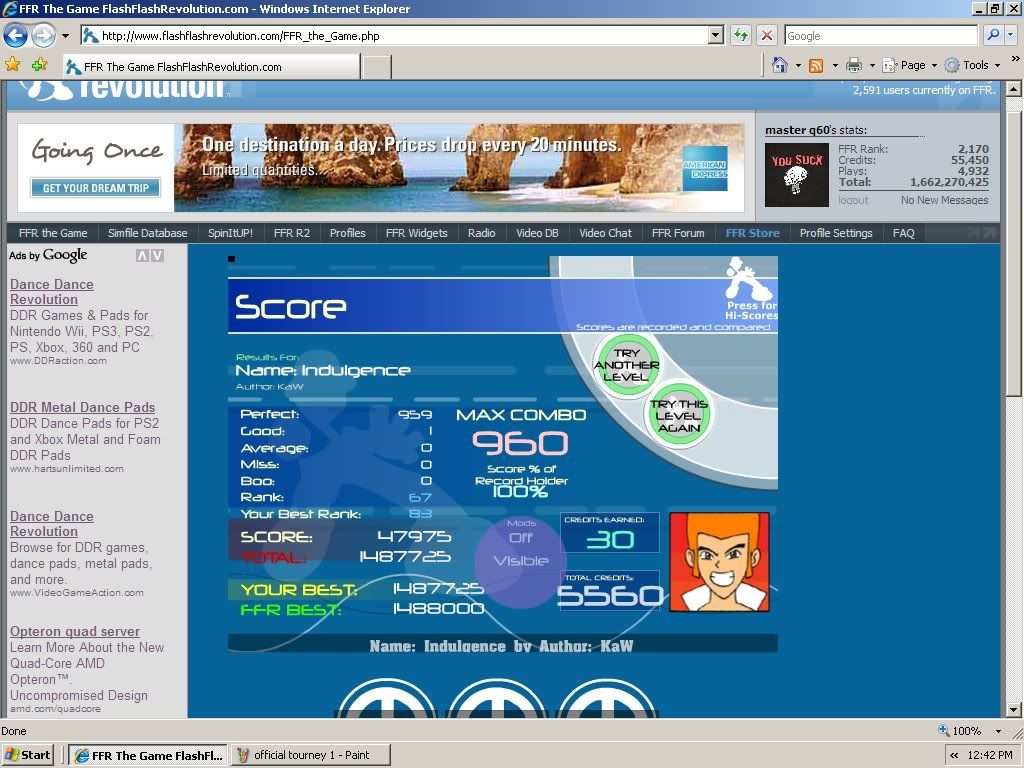Click the browser Back arrow button
Screen dimensions: 1024x768
[x=15, y=36]
